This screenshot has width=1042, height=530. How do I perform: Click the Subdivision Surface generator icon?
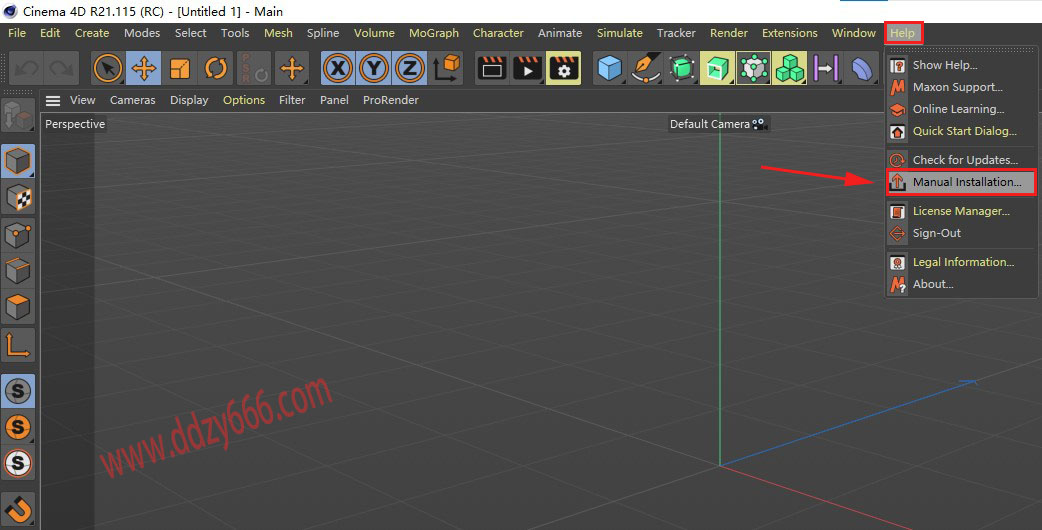pos(681,68)
